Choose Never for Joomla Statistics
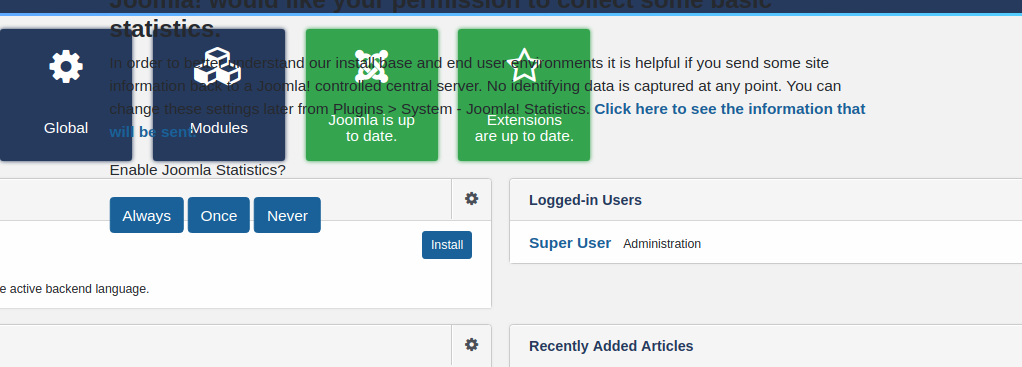This screenshot has width=1022, height=367. [x=287, y=215]
